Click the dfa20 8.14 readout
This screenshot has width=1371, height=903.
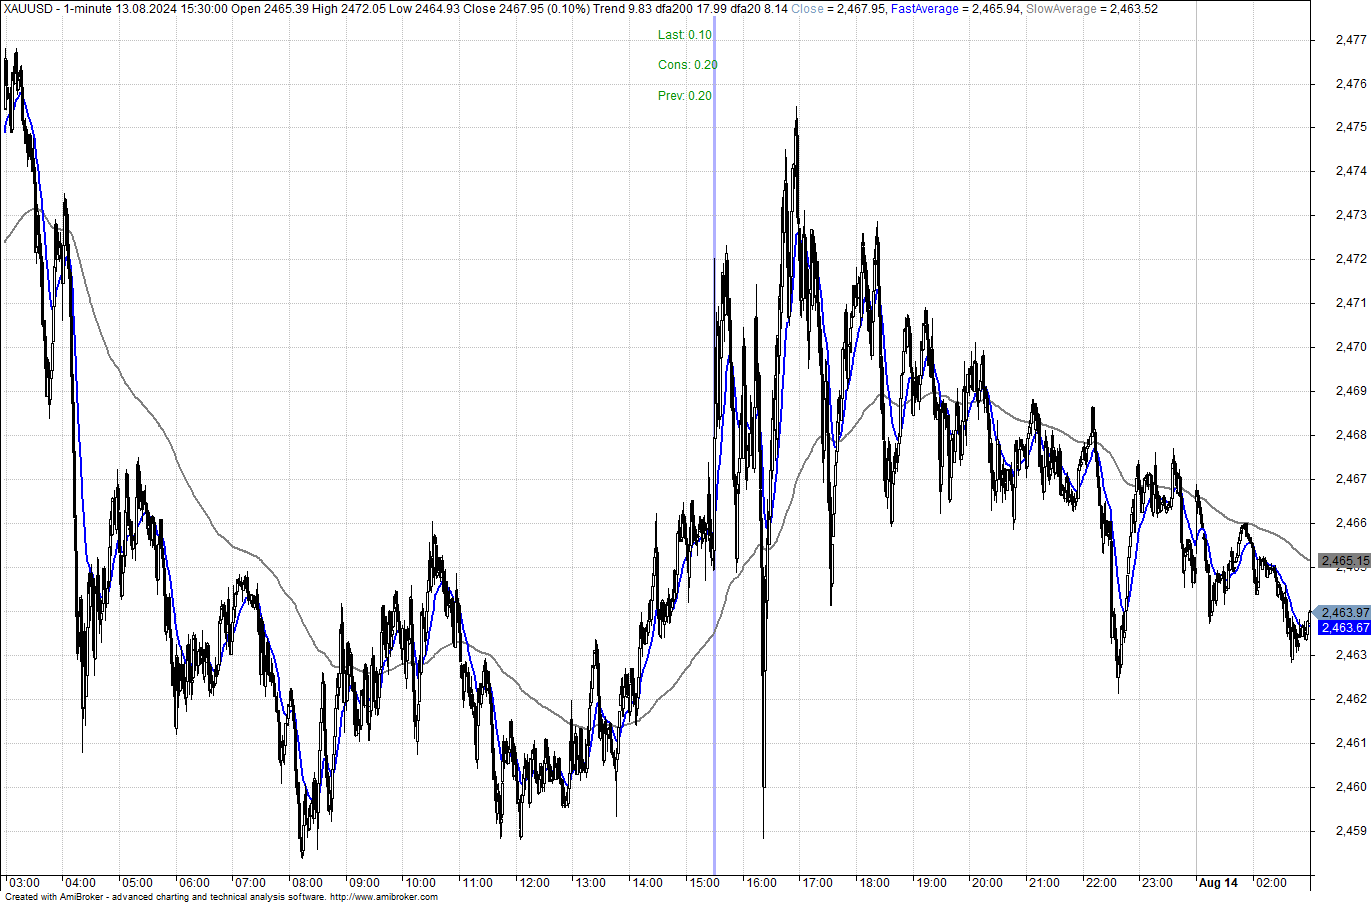[x=760, y=9]
